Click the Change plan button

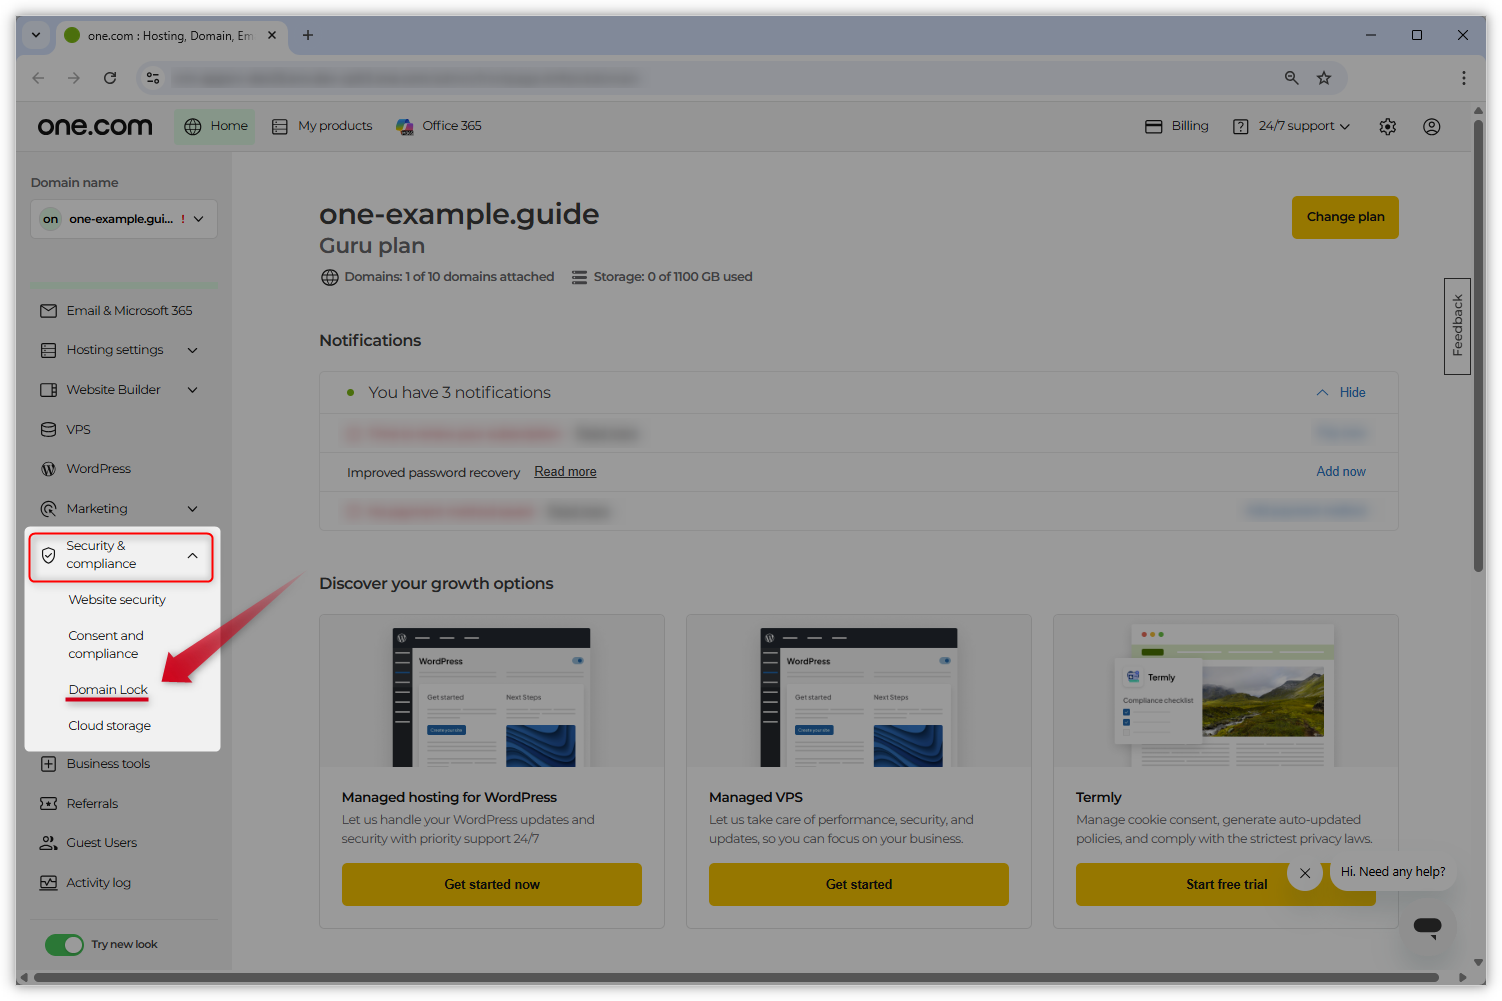tap(1345, 217)
